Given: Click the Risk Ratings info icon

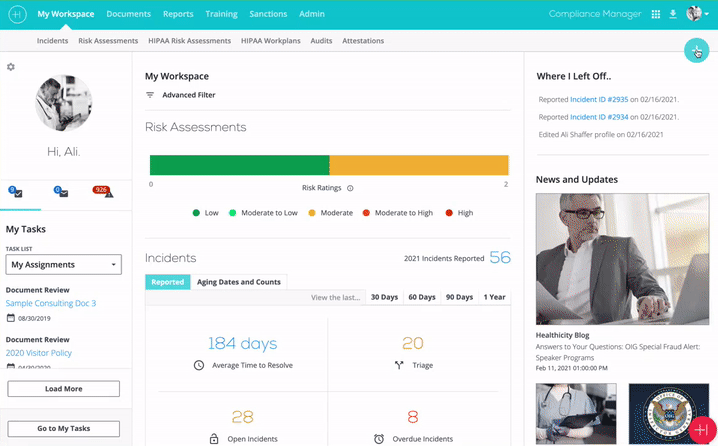Looking at the screenshot, I should click(x=350, y=188).
